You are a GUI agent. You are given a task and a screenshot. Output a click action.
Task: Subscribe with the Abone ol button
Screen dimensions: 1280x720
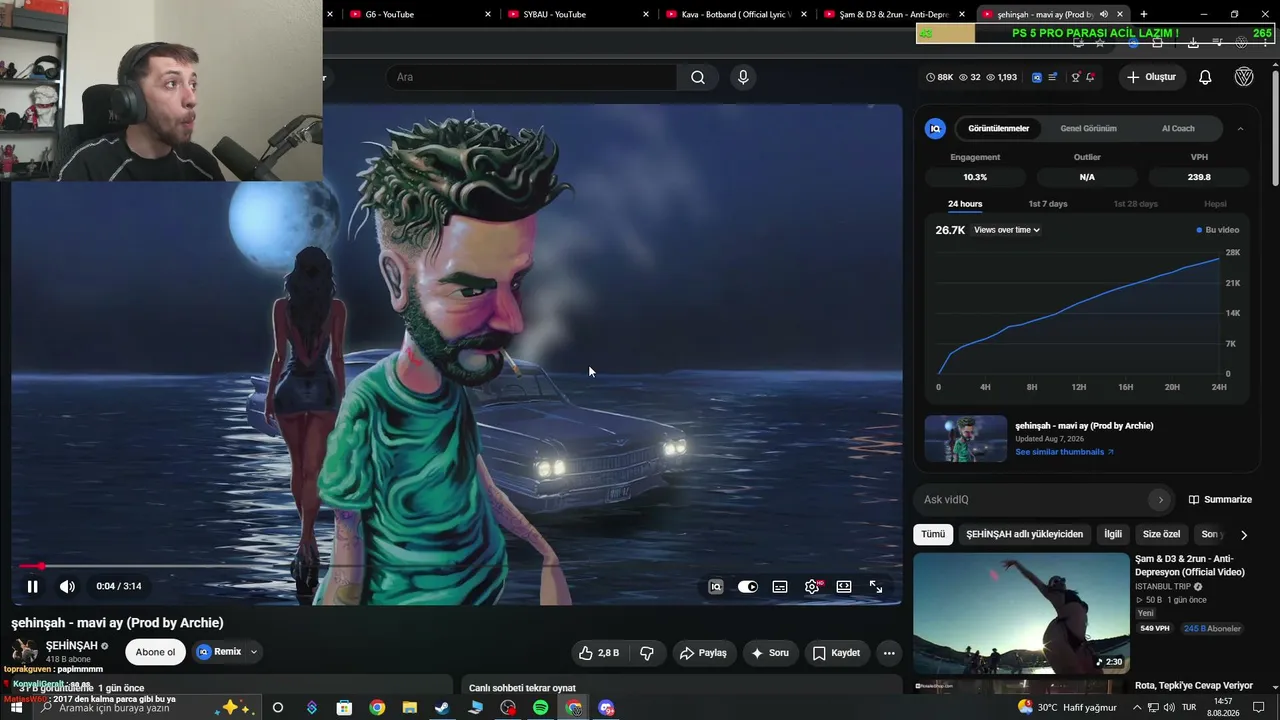click(155, 652)
